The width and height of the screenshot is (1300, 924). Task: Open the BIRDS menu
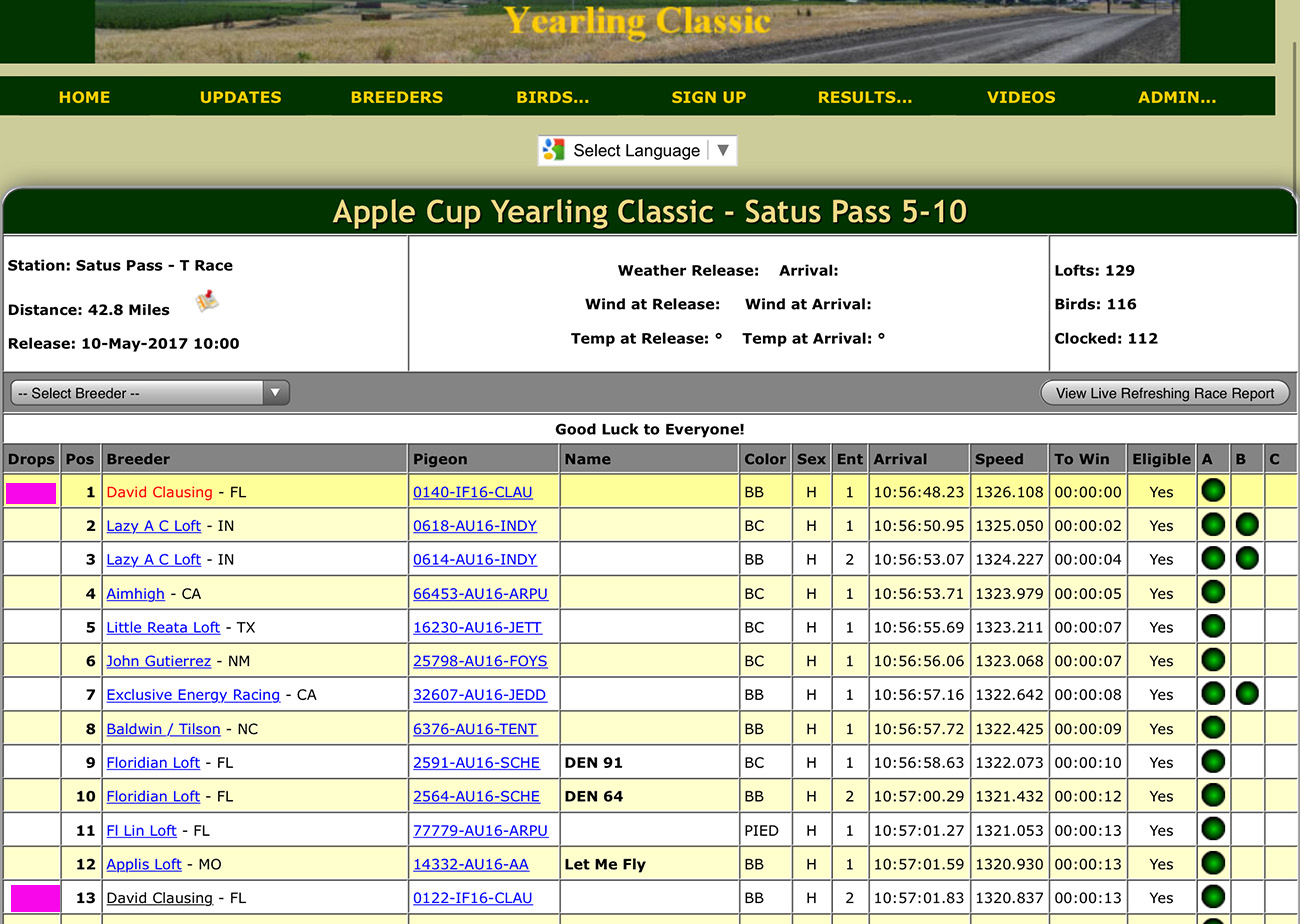552,97
